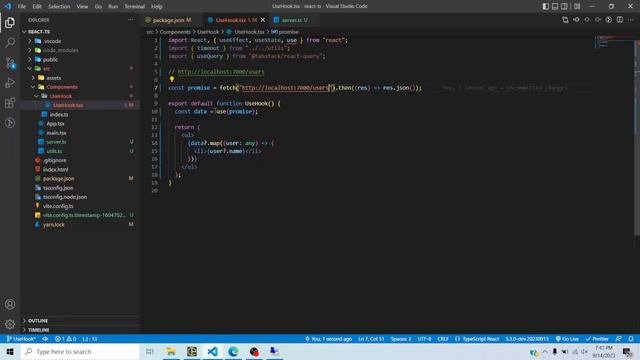Collapse the Components folder

[x=33, y=87]
